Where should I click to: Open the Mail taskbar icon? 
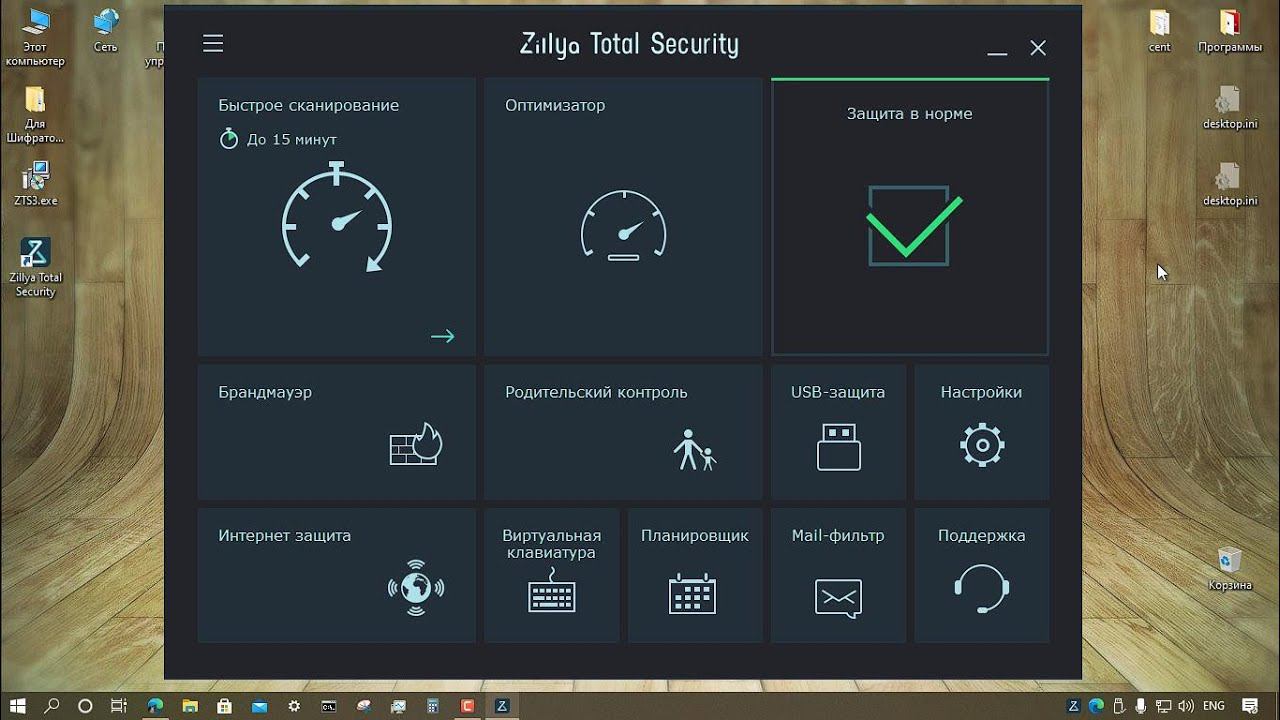[x=258, y=706]
